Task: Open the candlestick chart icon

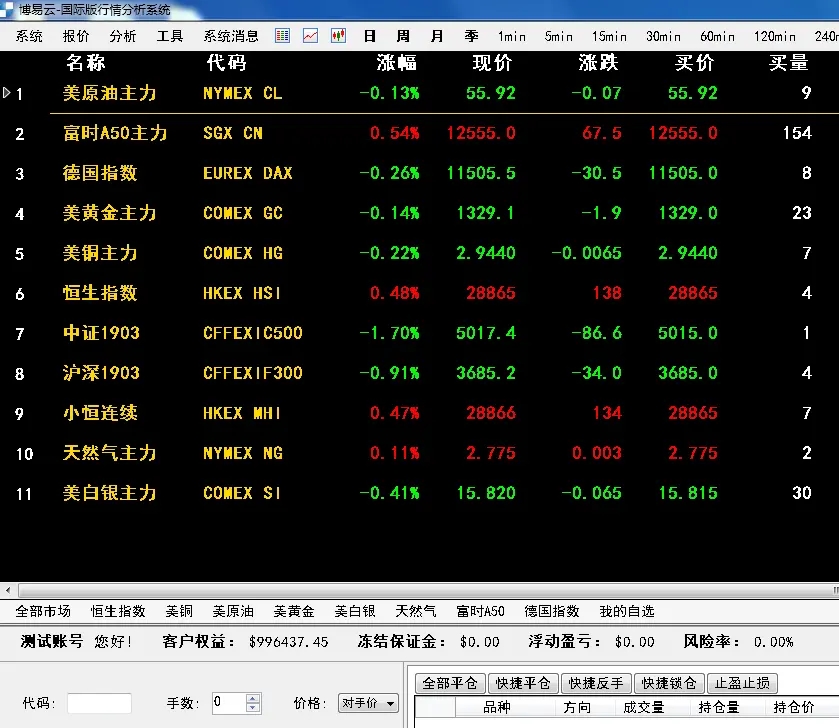Action: [x=338, y=36]
